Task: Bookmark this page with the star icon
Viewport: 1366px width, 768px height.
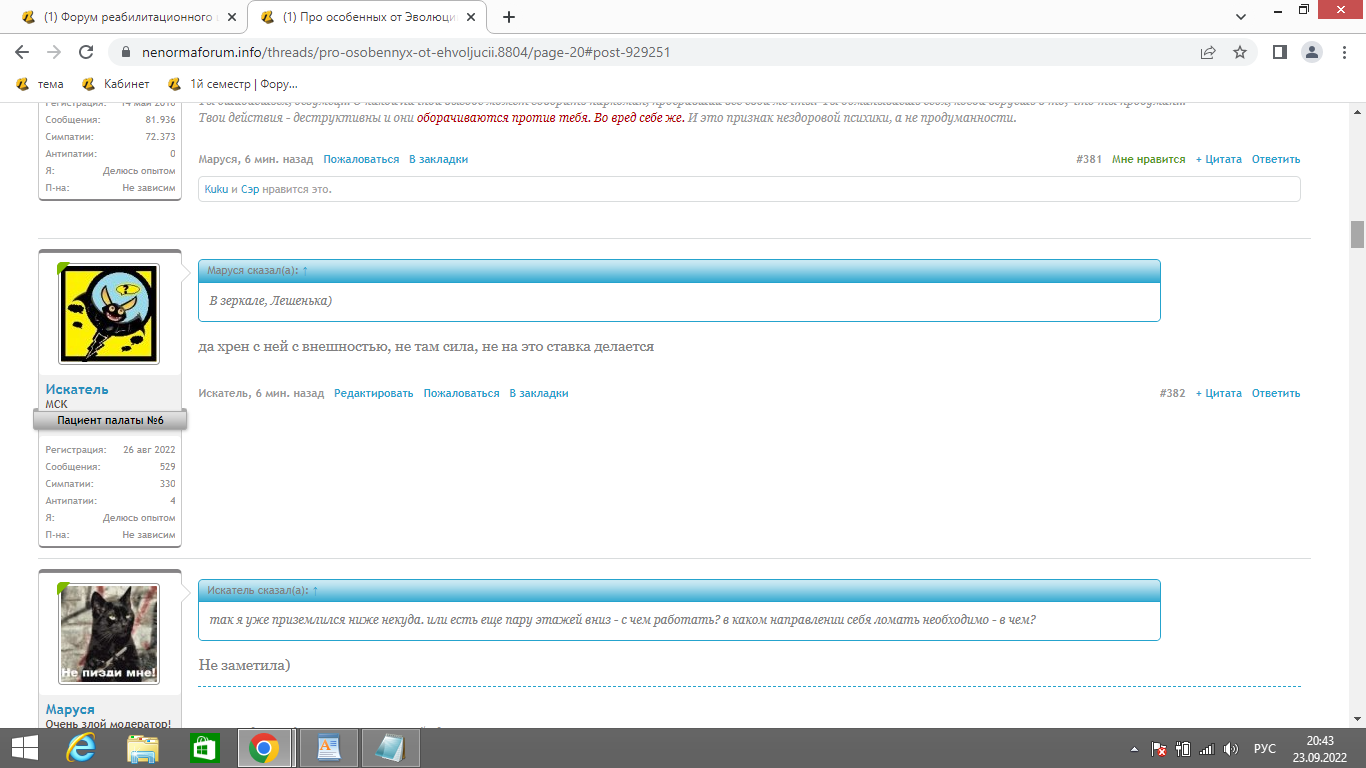Action: [1240, 52]
